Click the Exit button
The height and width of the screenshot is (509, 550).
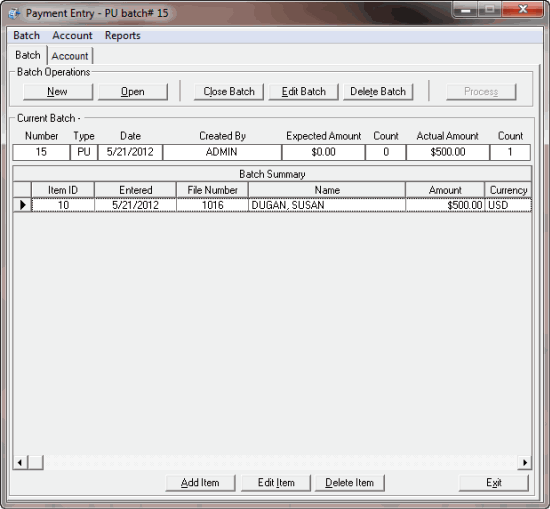point(494,483)
